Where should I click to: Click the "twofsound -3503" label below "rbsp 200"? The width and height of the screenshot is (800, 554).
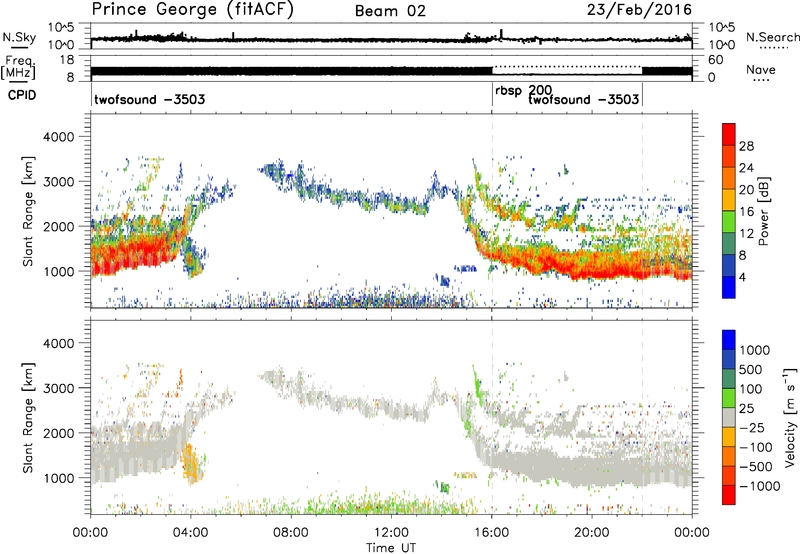584,99
